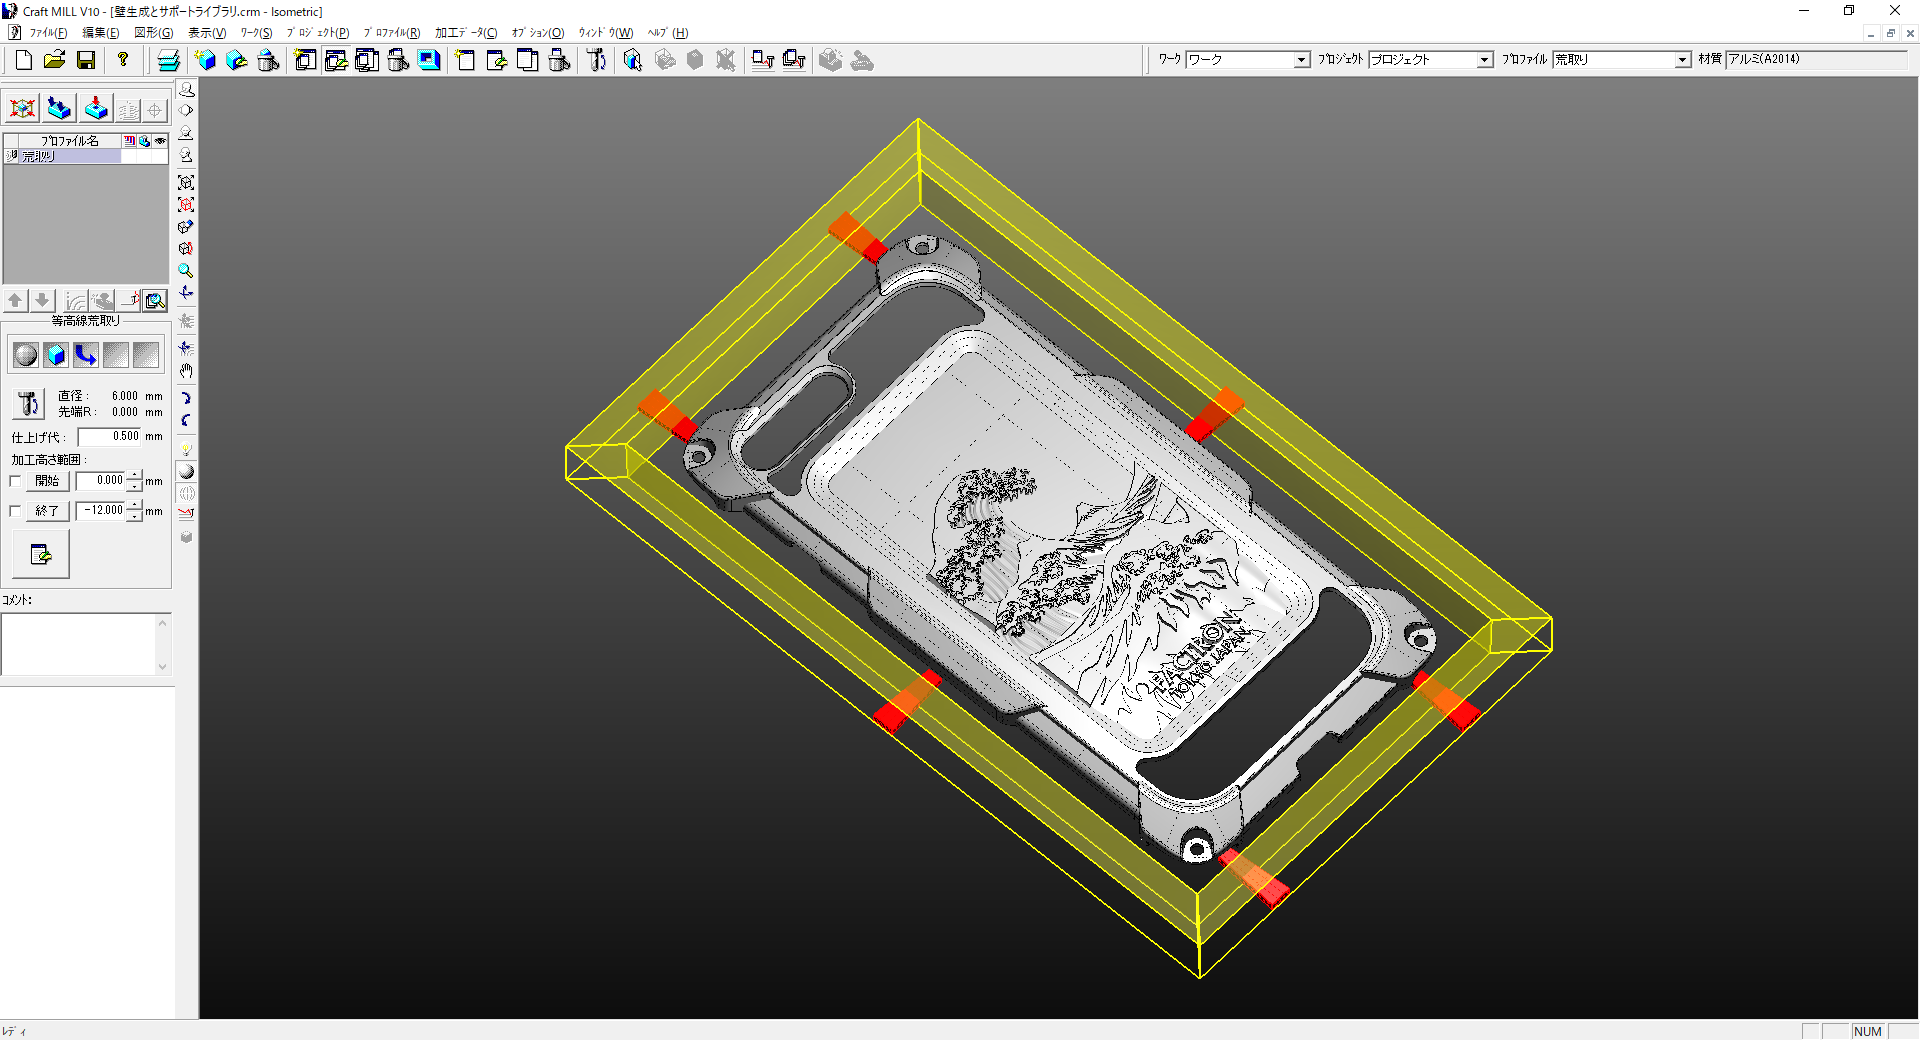
Task: Click the New file icon
Action: 23,60
